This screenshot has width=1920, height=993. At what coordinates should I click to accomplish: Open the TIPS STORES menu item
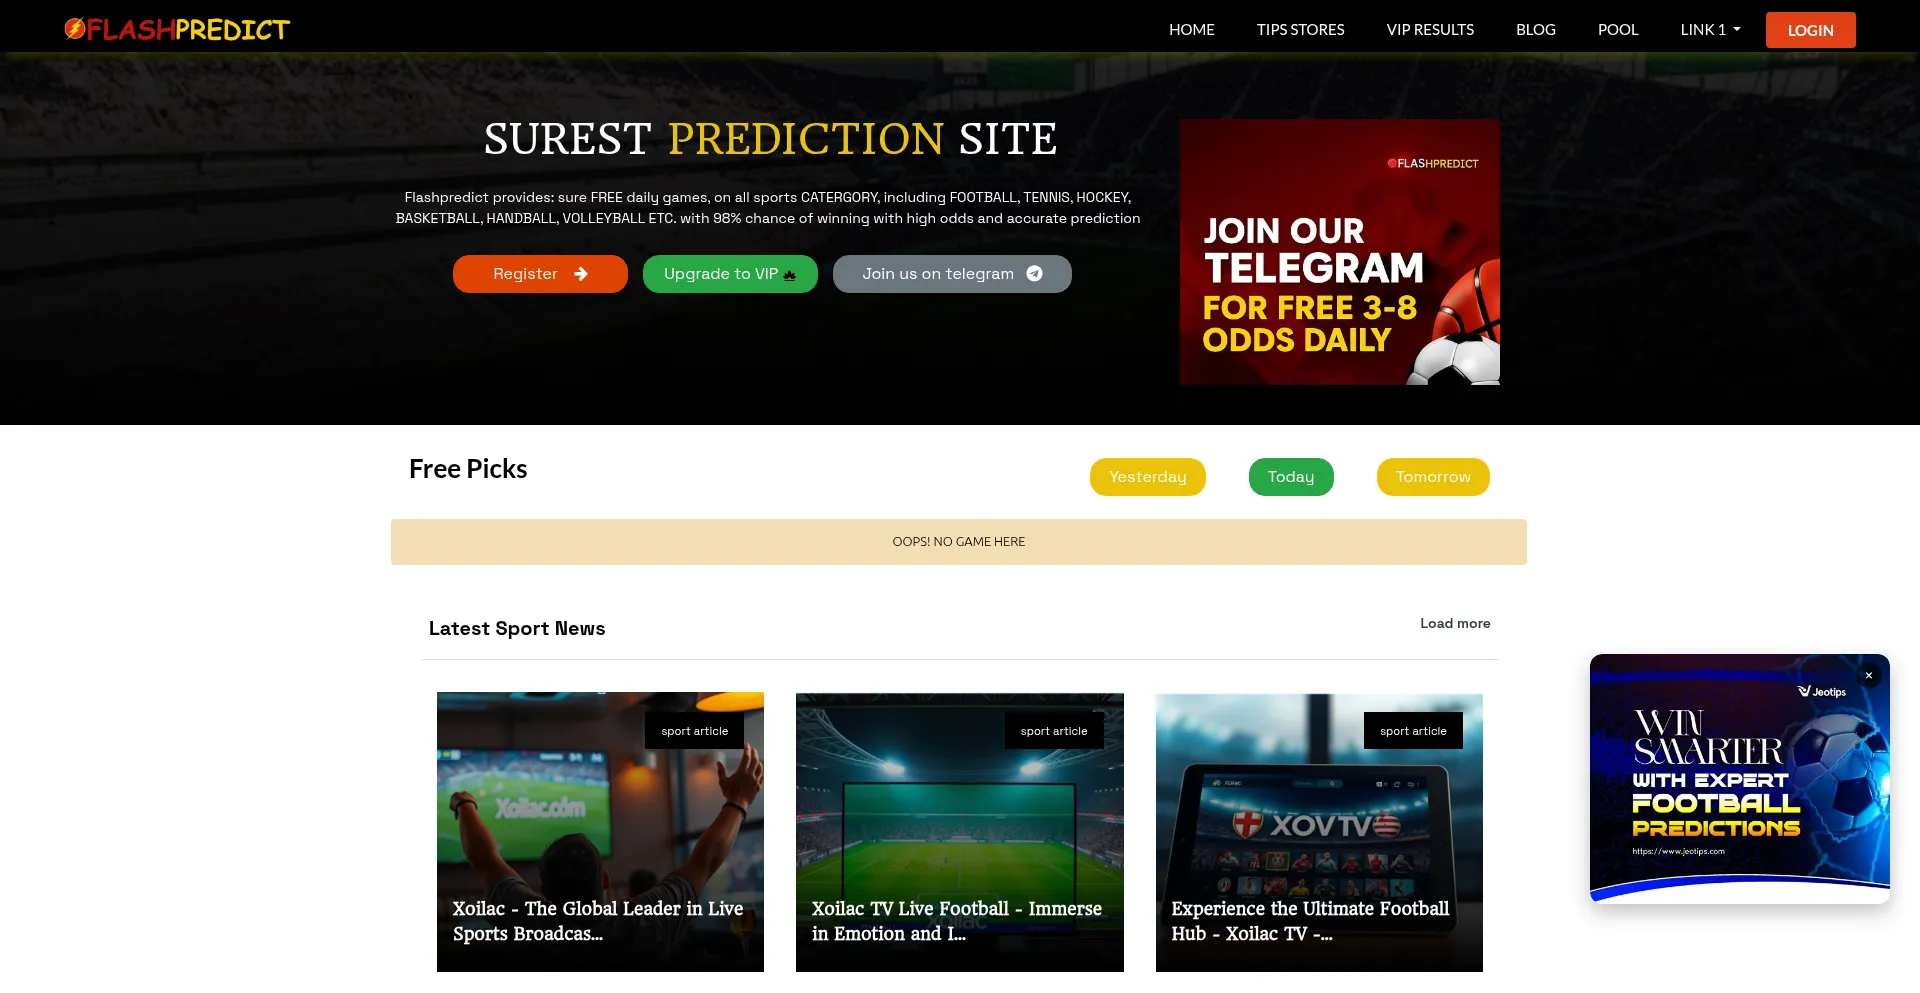tap(1300, 30)
